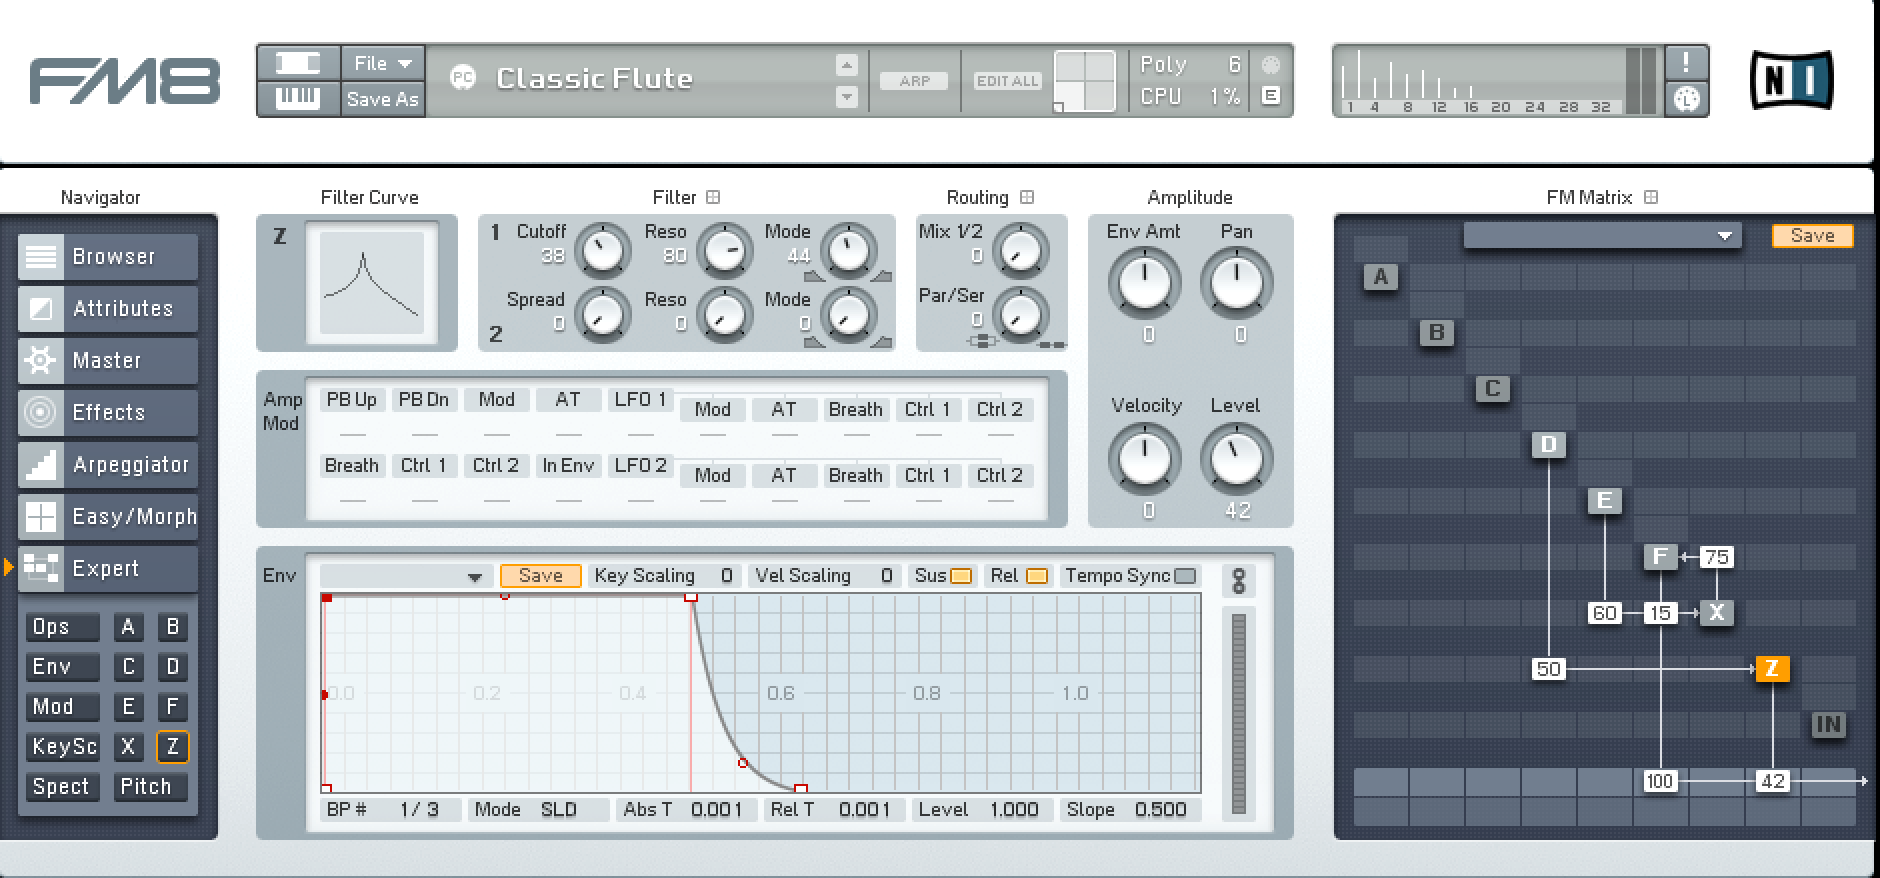Expand the FM Matrix section
Screen dimensions: 1880x878
coord(1651,197)
